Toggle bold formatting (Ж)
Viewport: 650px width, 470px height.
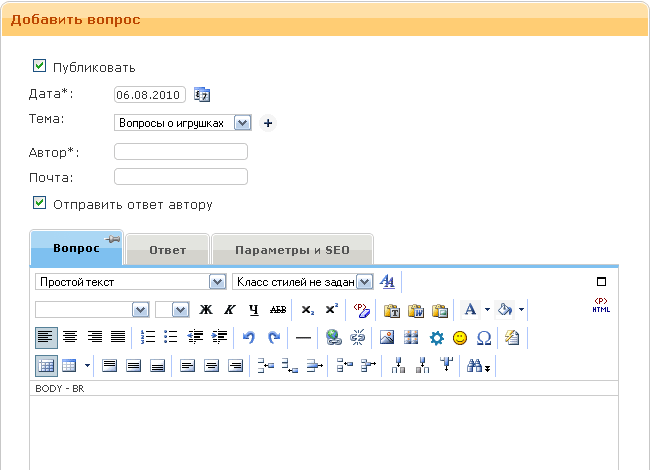click(207, 310)
